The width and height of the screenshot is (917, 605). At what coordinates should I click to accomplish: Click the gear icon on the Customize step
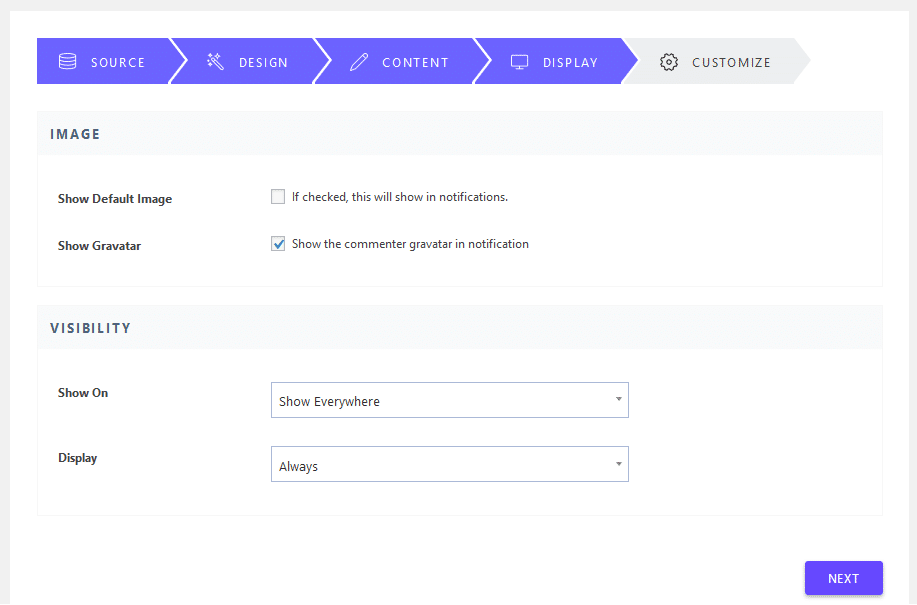tap(669, 61)
